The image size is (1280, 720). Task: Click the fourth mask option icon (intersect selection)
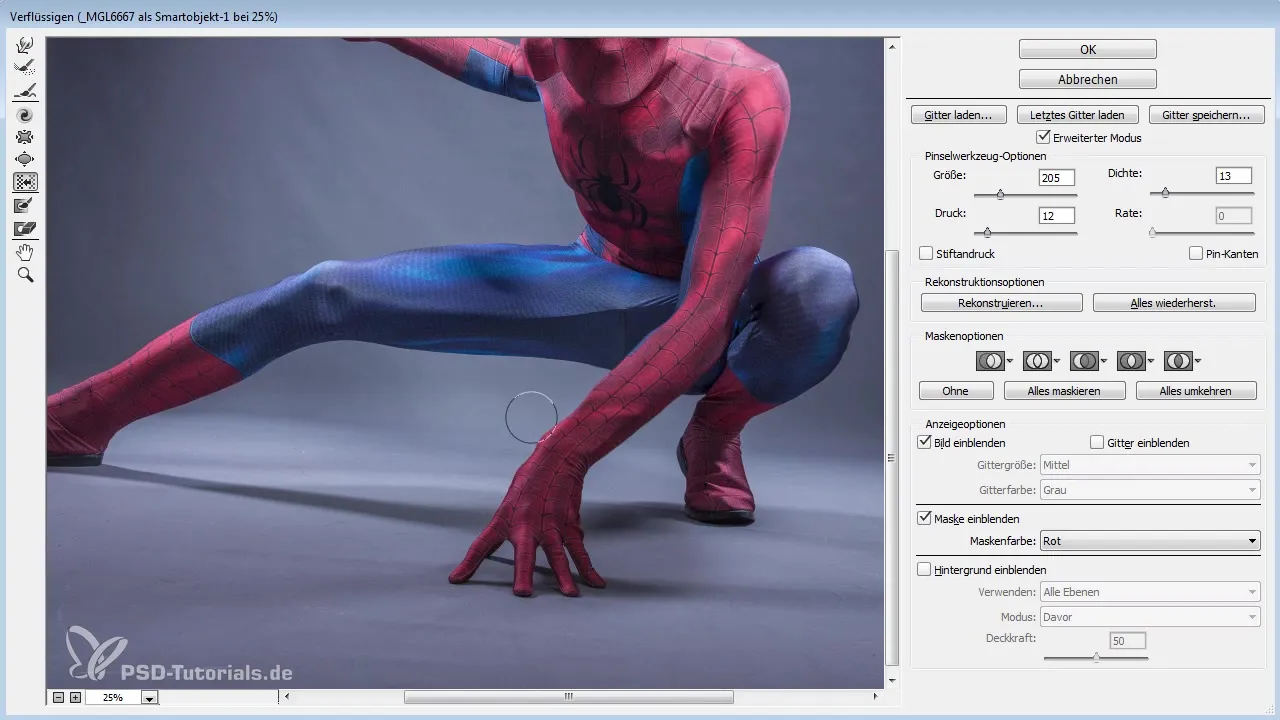click(x=1131, y=361)
